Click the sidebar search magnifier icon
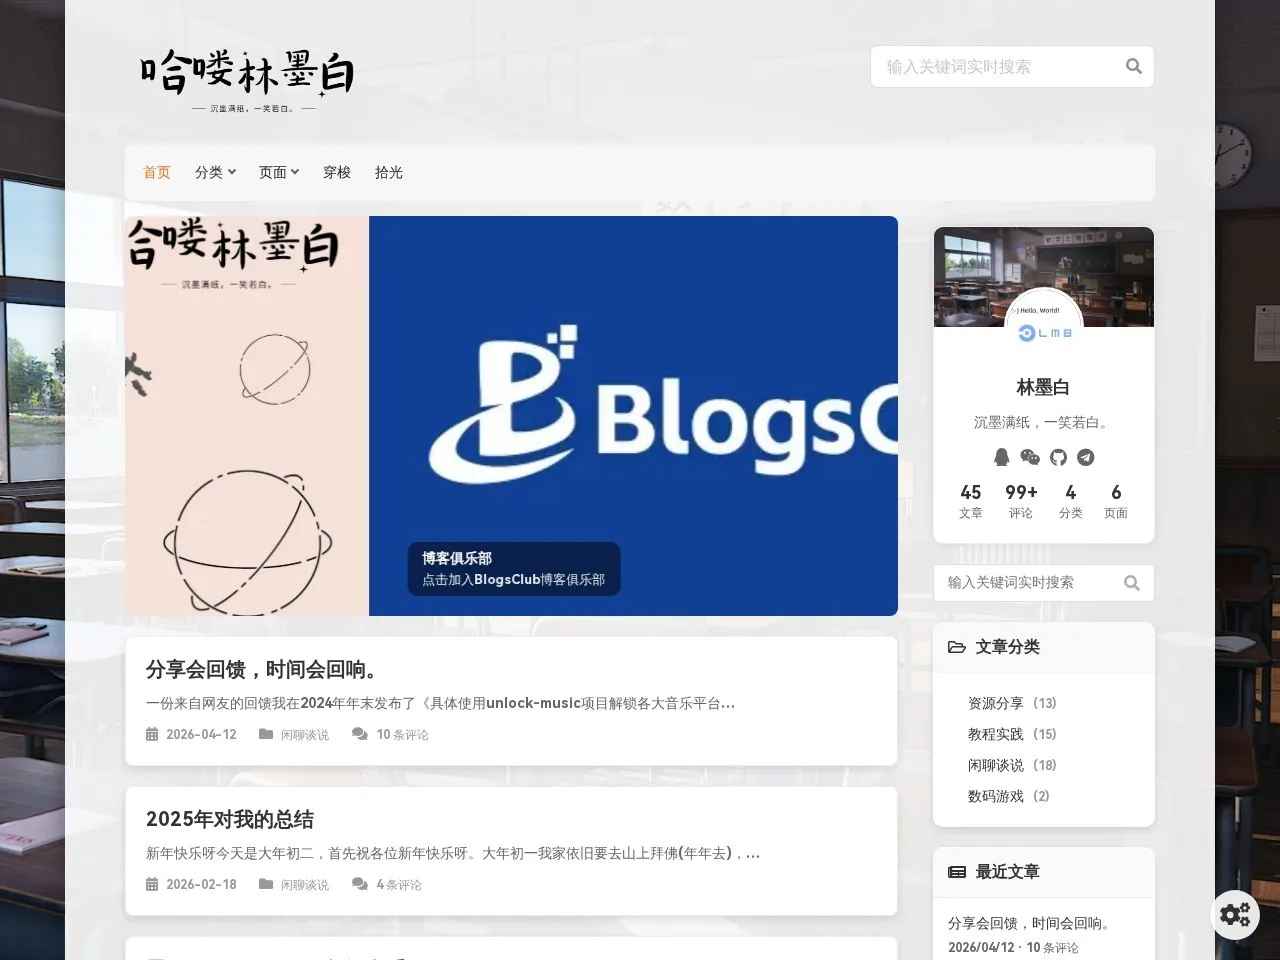1280x960 pixels. tap(1131, 583)
